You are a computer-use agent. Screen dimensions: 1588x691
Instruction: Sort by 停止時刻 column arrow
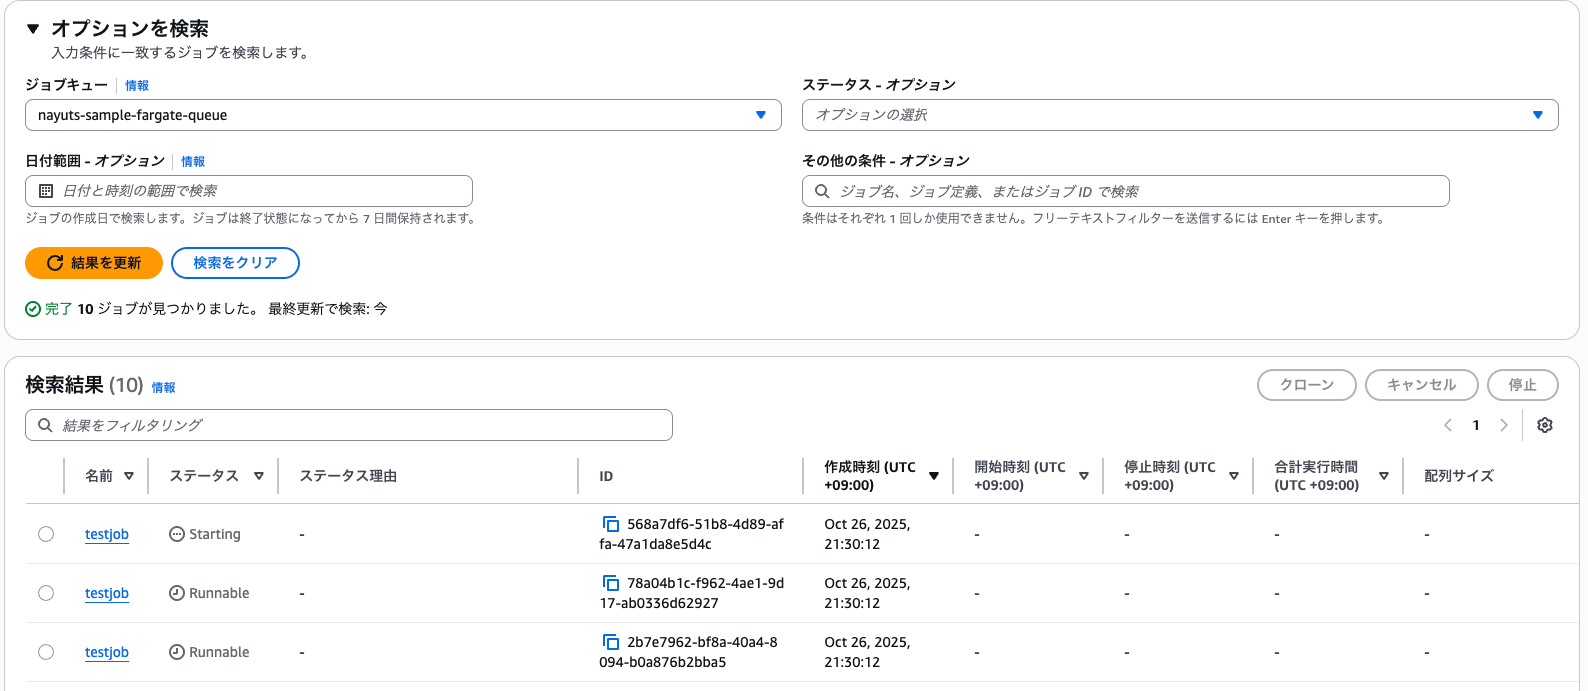click(x=1234, y=476)
